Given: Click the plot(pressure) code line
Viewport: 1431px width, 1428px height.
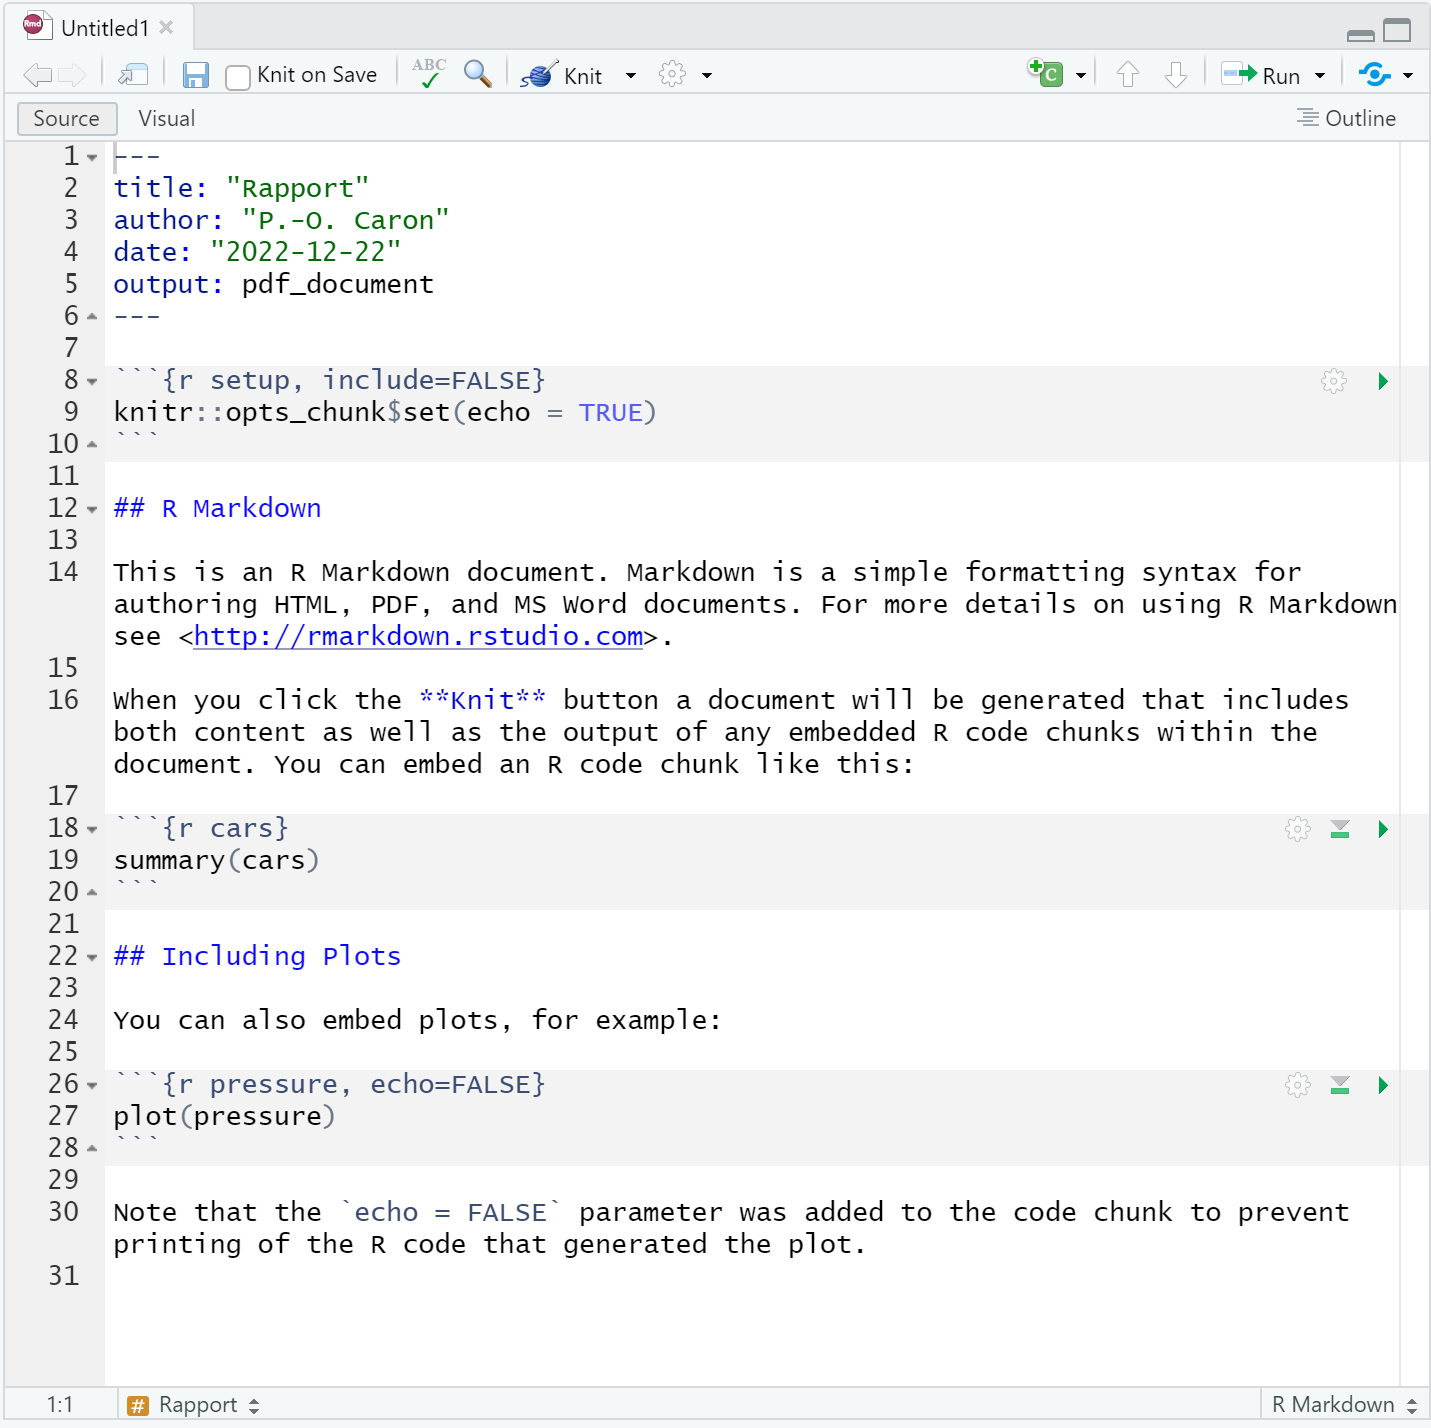Looking at the screenshot, I should click(x=224, y=1116).
